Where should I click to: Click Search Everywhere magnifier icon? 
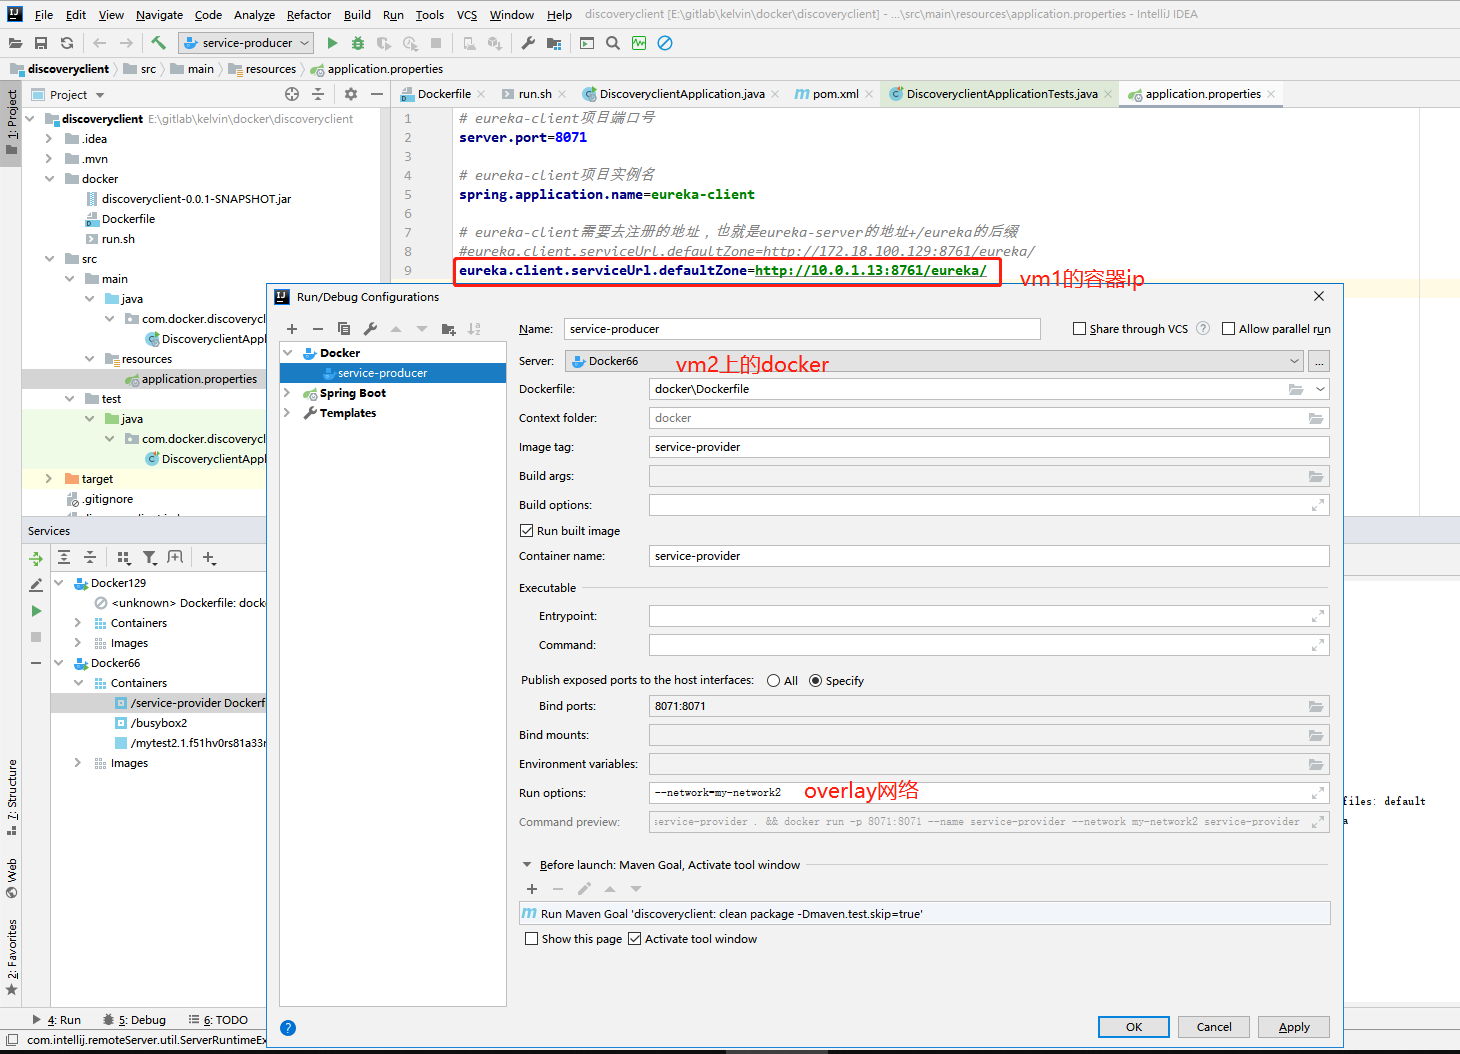613,43
